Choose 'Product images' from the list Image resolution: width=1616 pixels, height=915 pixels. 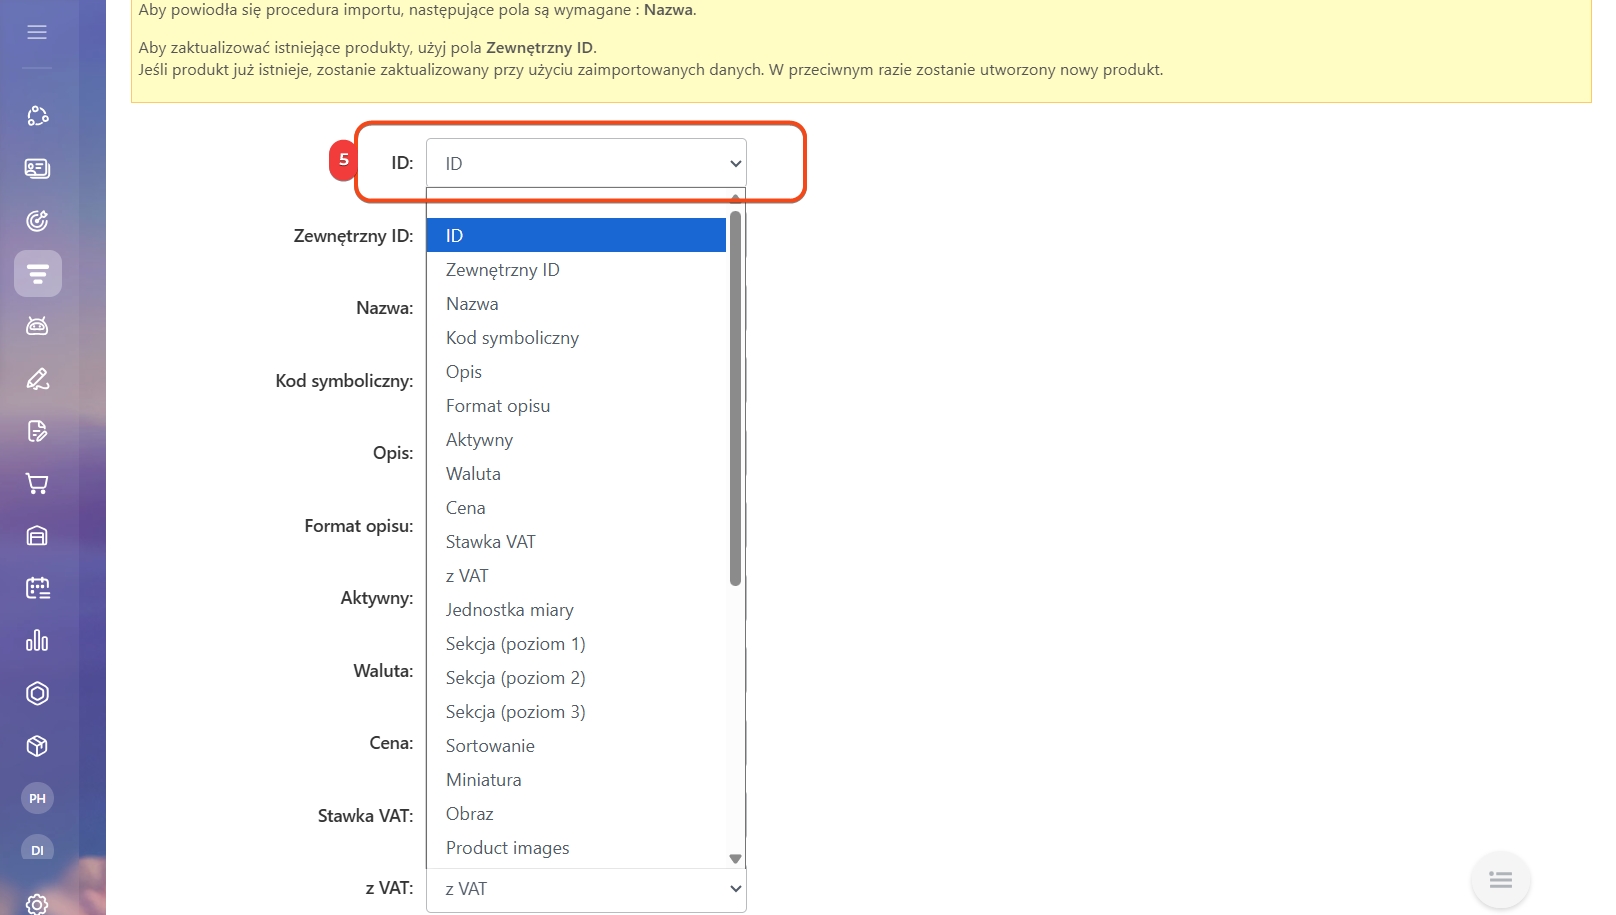click(x=507, y=848)
